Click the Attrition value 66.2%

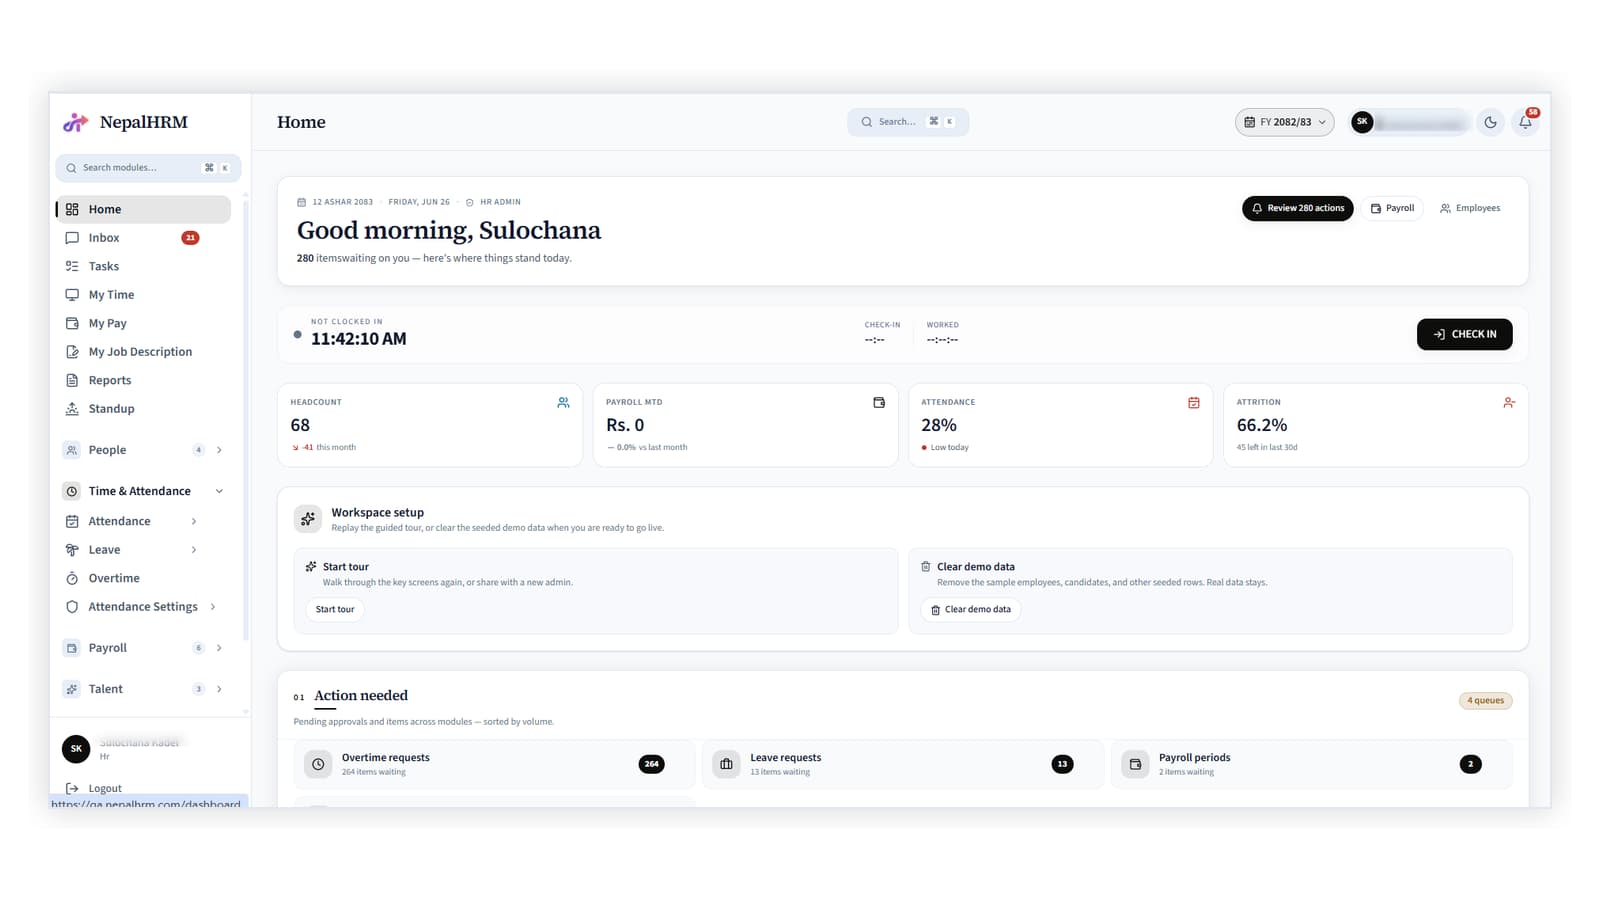1262,425
